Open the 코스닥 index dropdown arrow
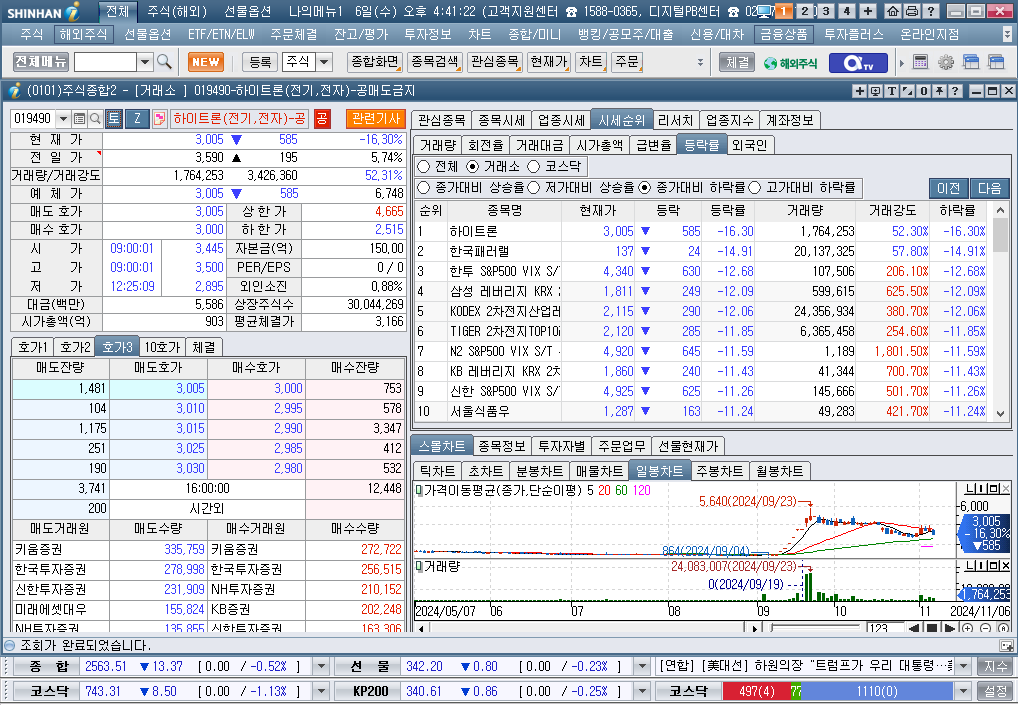Screen dimensions: 1018x705 point(321,691)
